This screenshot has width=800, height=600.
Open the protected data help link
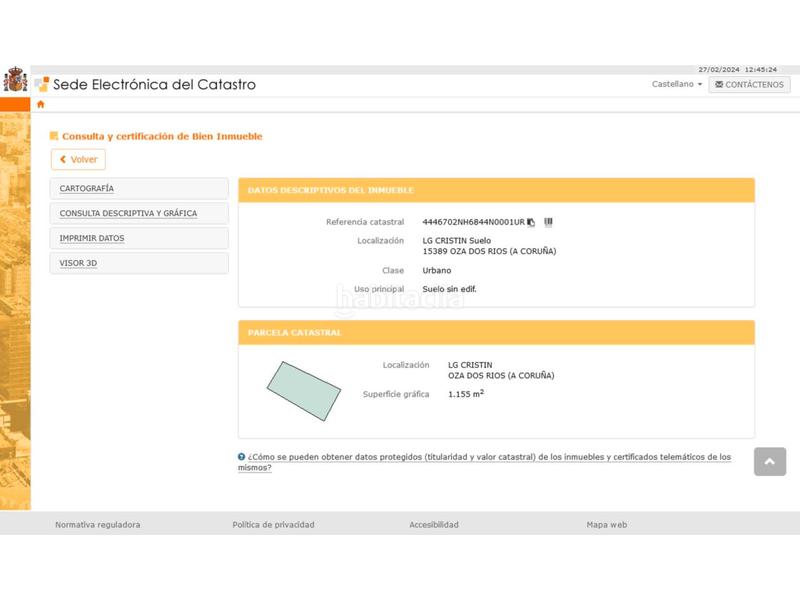coord(484,461)
